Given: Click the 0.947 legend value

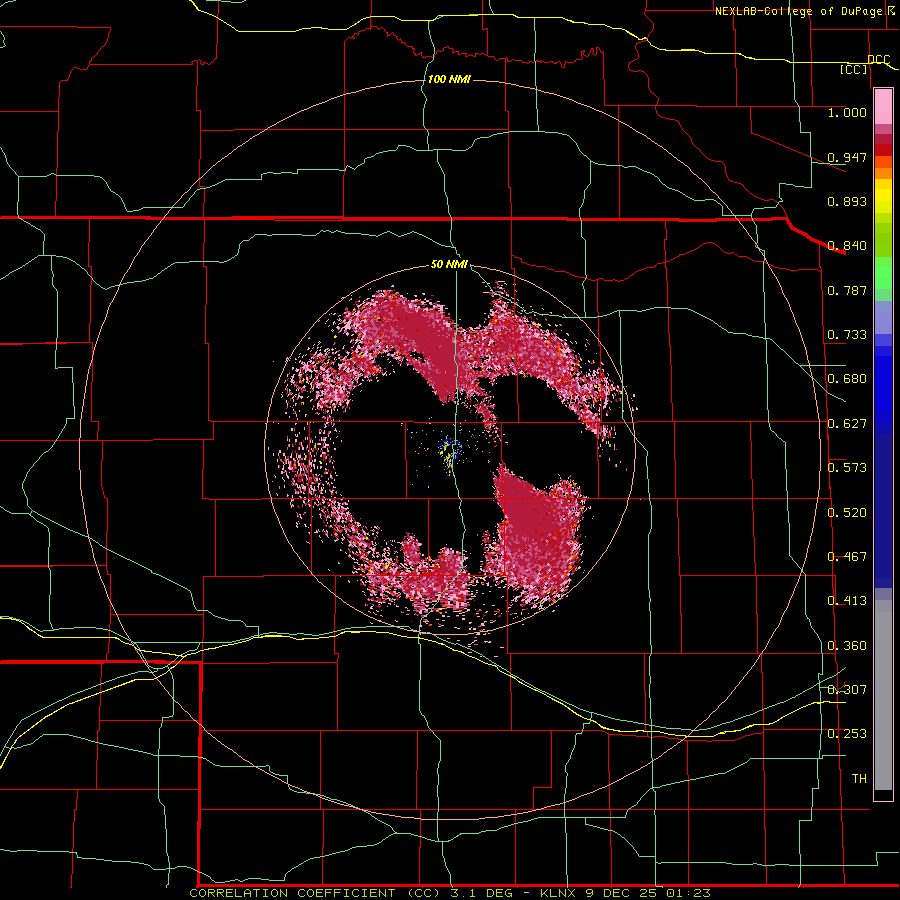Looking at the screenshot, I should 847,157.
